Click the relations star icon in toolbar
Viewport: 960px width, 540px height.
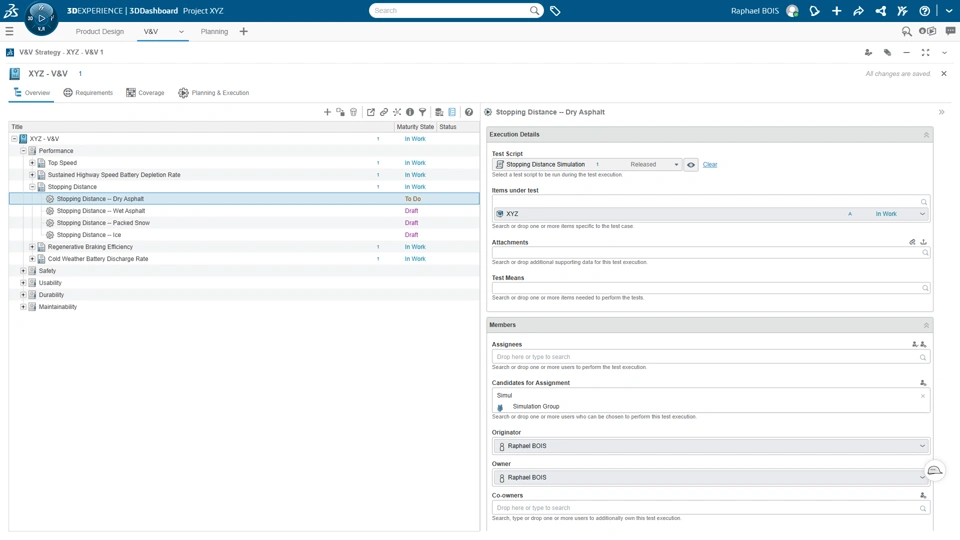click(x=397, y=112)
